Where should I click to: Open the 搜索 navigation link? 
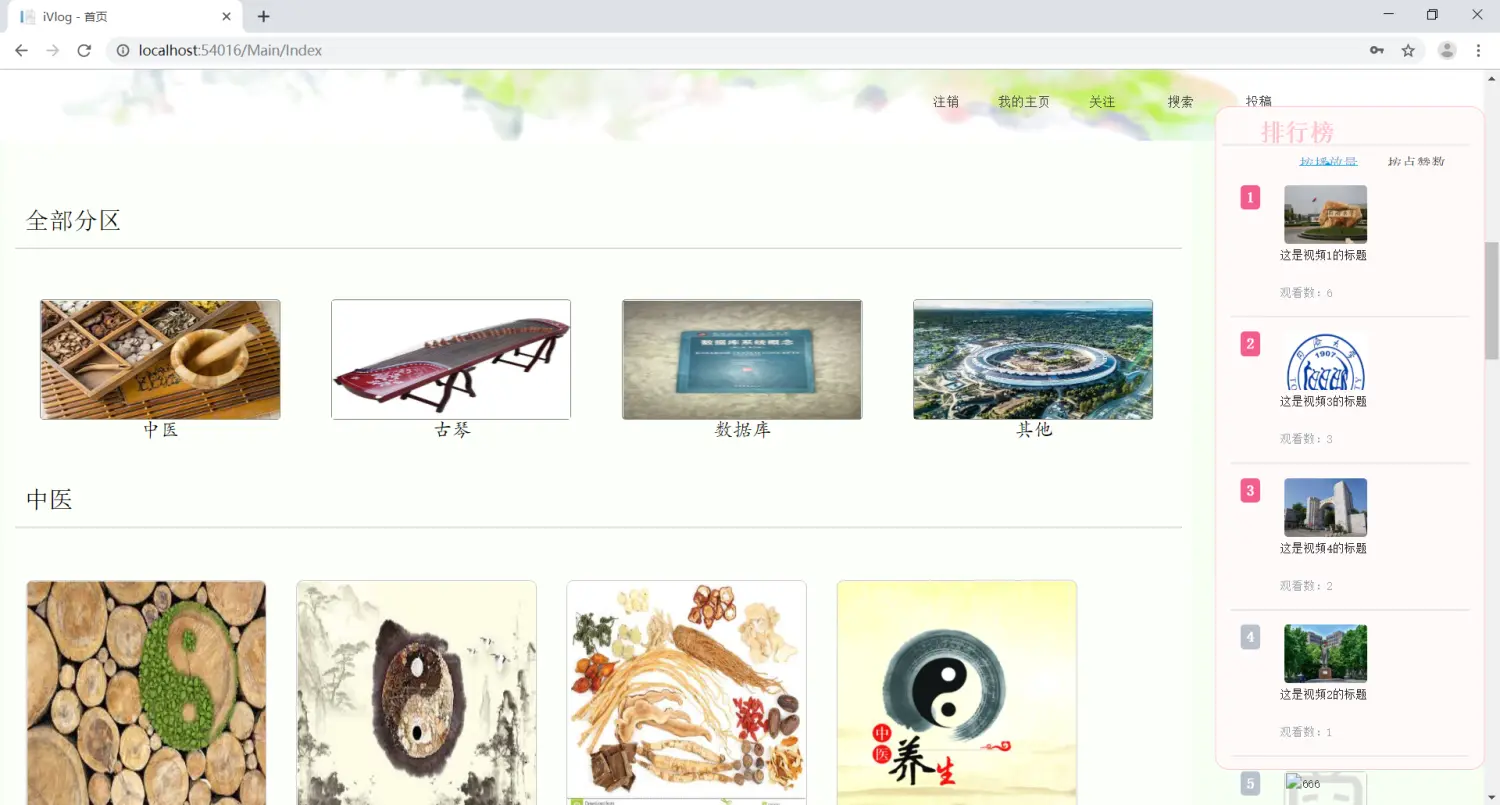[x=1180, y=102]
